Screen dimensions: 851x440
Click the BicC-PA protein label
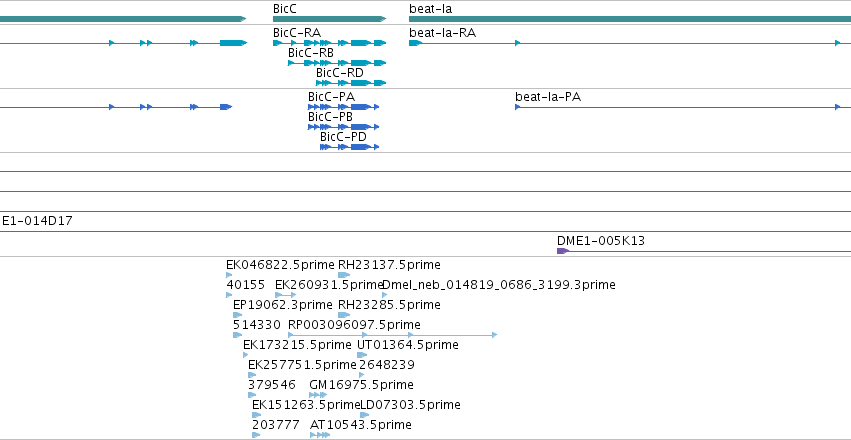point(331,97)
